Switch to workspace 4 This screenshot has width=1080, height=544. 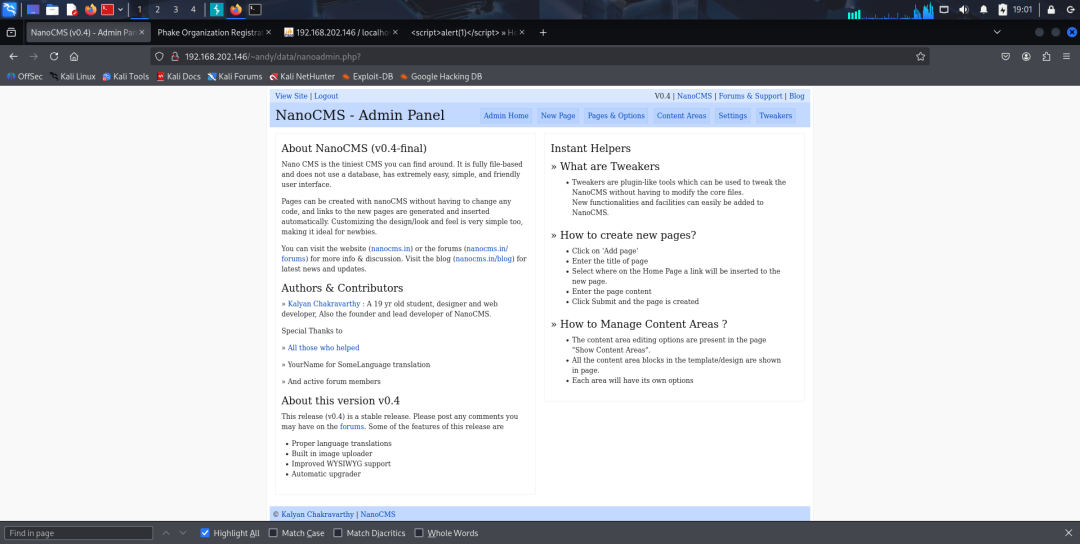coord(193,10)
